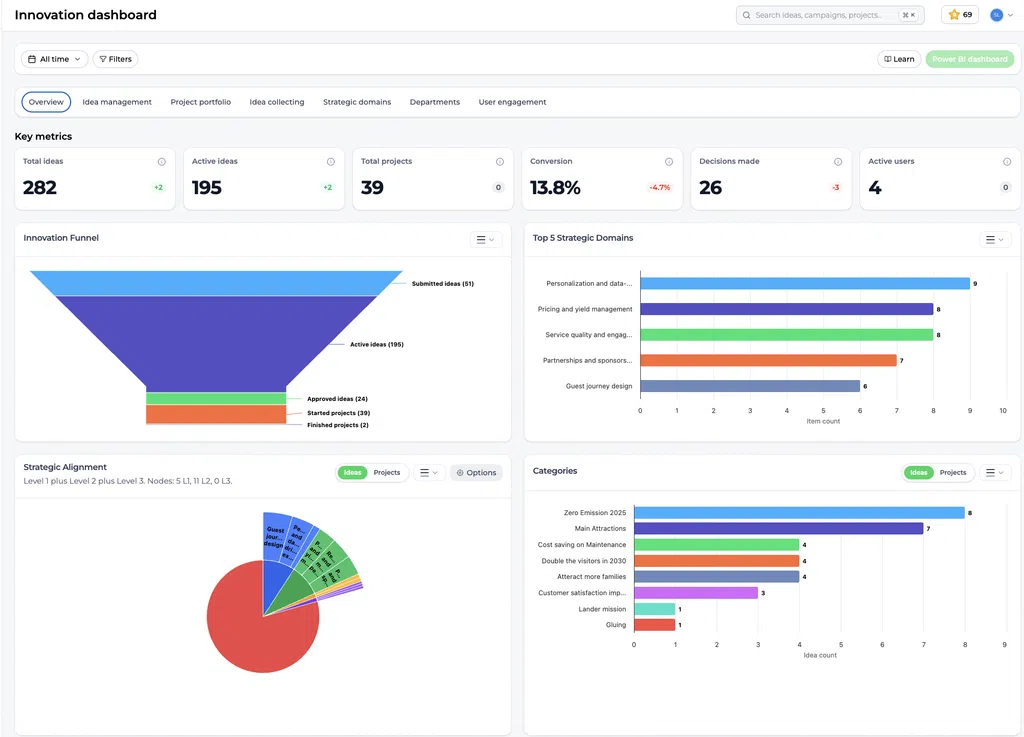Click the search magnifier icon
Screen dimensions: 1024x737
pos(746,15)
